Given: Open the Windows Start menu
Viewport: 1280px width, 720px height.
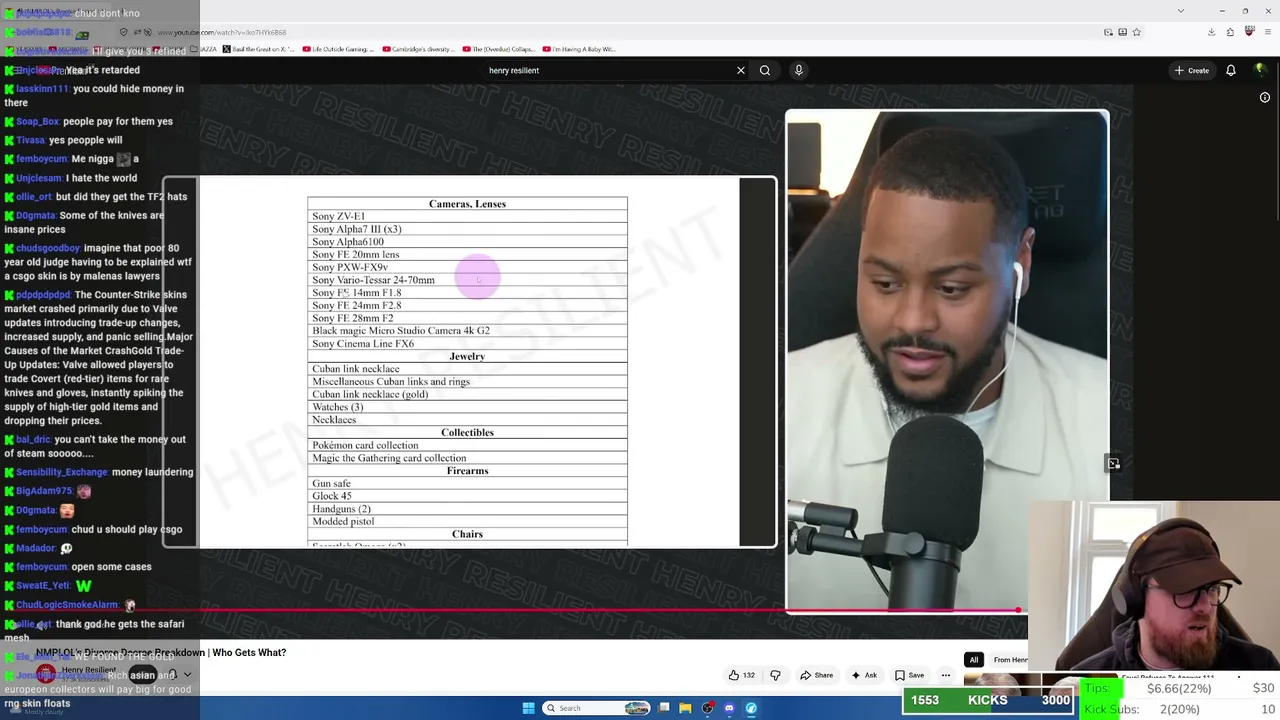Looking at the screenshot, I should point(529,708).
